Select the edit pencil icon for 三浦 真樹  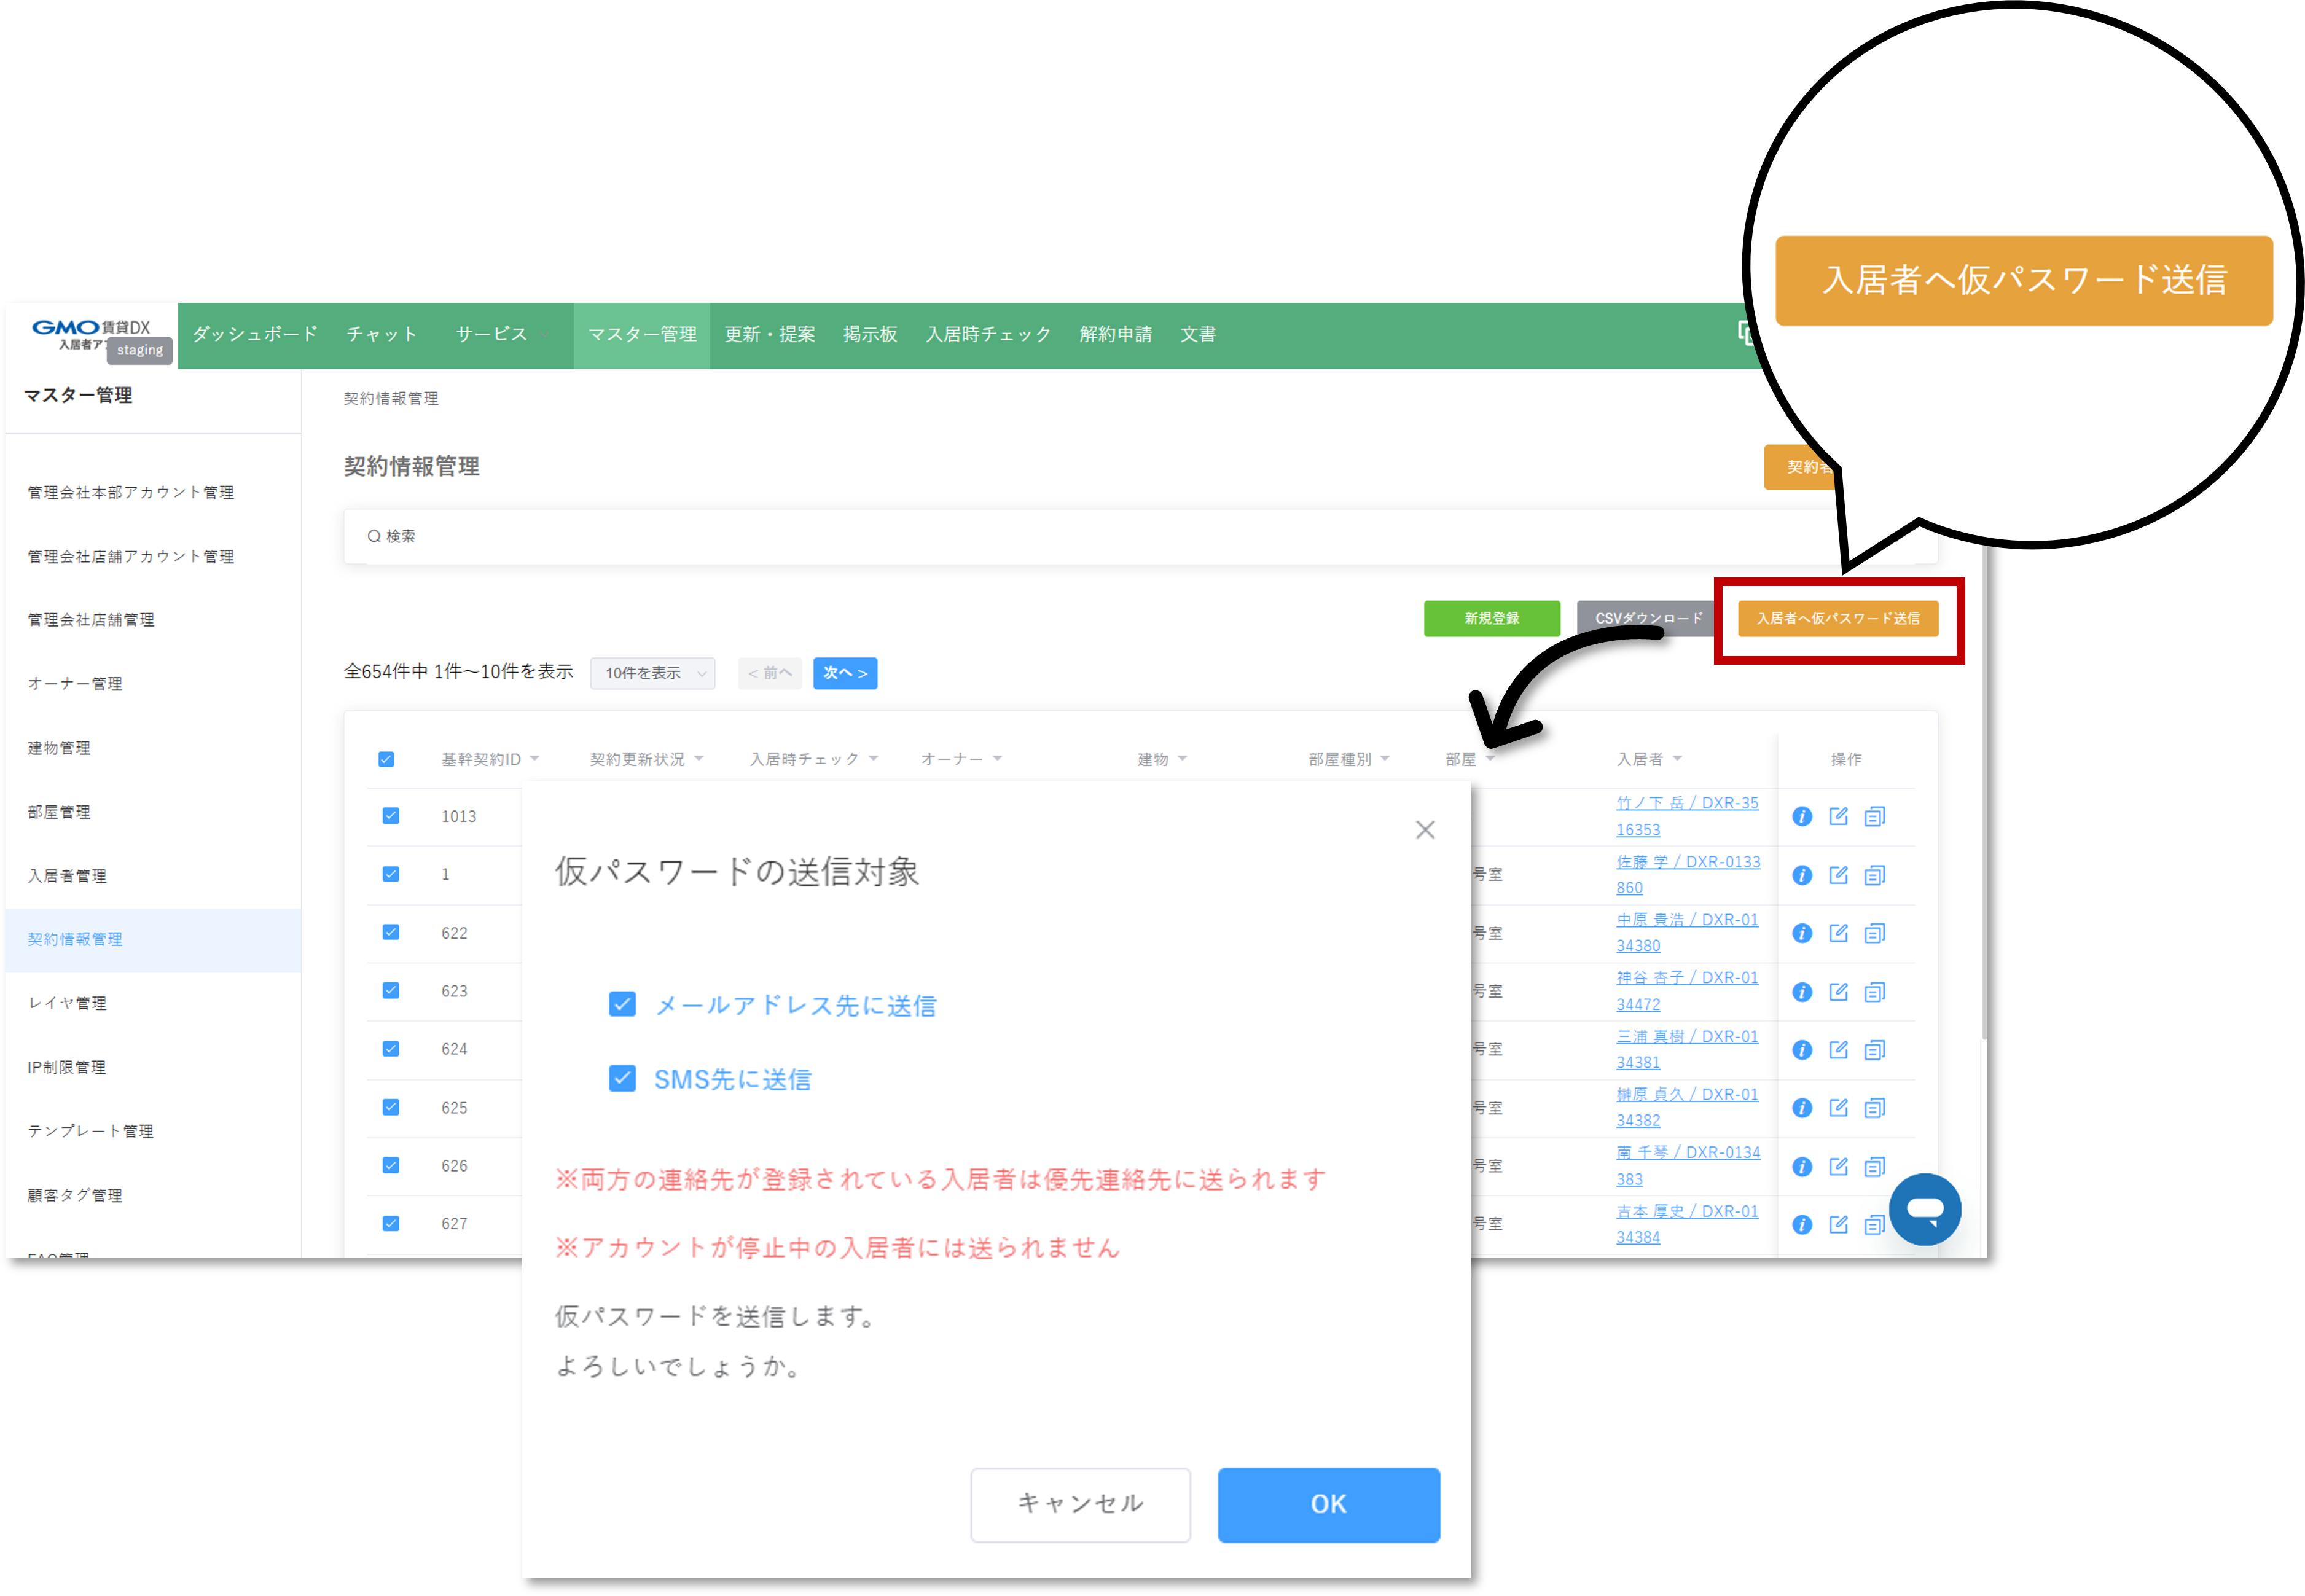click(1838, 1049)
